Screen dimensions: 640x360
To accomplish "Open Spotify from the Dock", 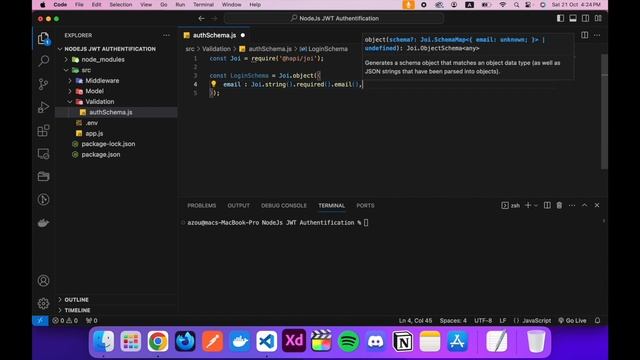I will [348, 341].
